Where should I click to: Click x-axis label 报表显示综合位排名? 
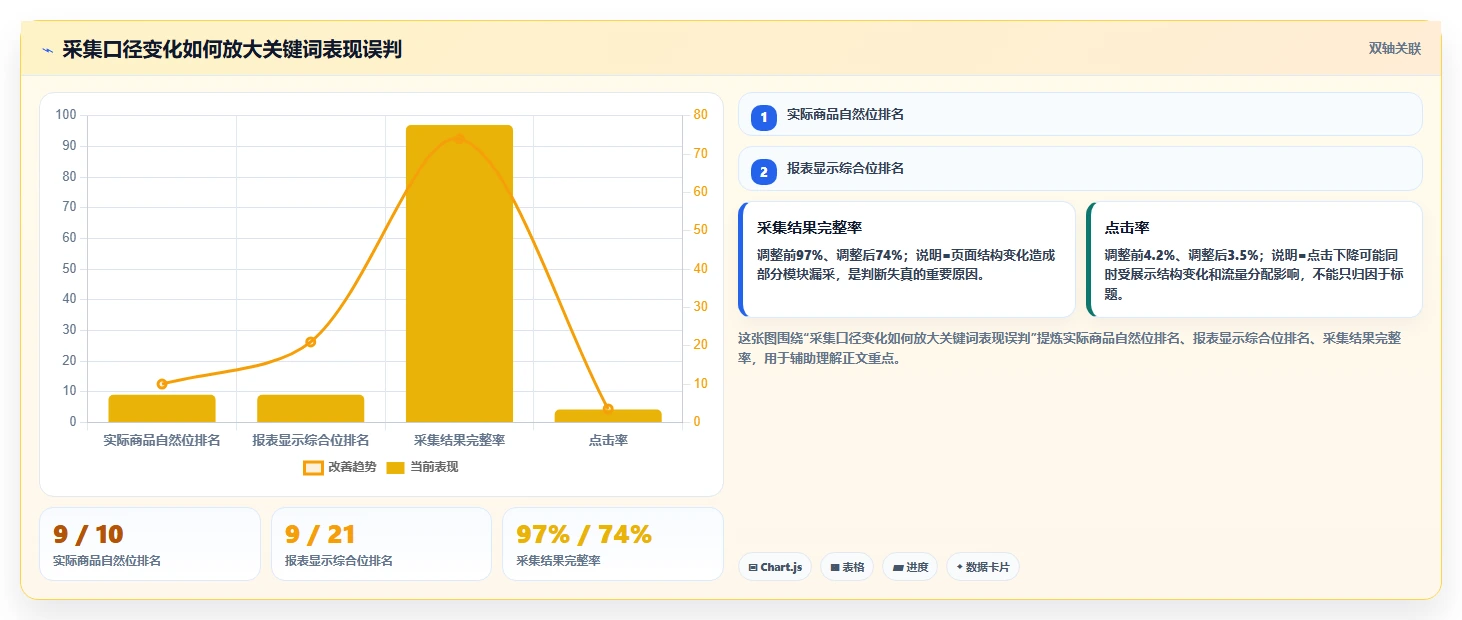[x=311, y=440]
